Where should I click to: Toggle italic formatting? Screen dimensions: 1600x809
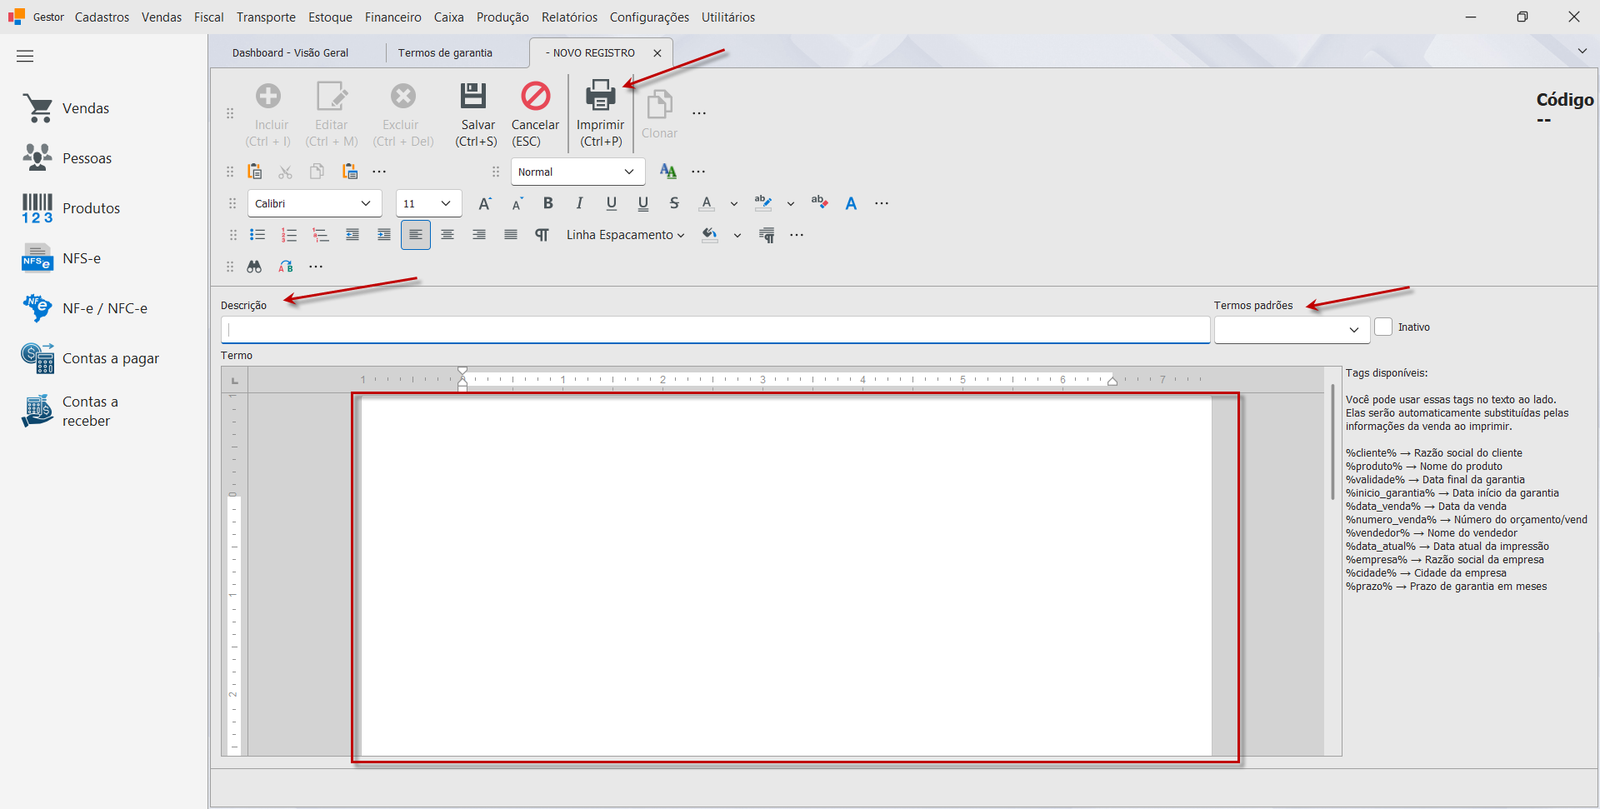tap(579, 203)
